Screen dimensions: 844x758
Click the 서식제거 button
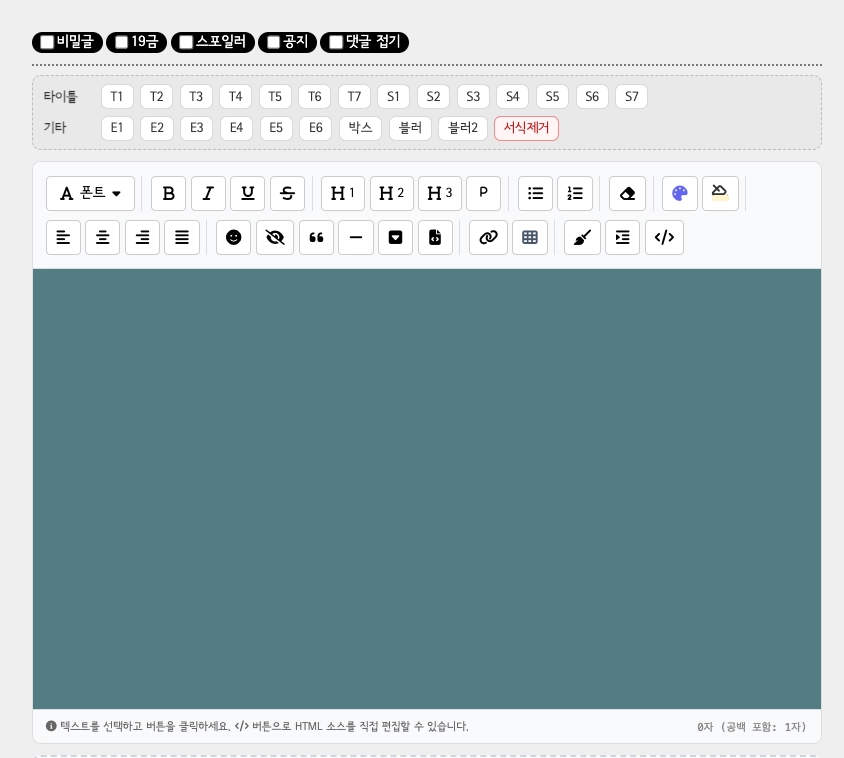coord(526,128)
